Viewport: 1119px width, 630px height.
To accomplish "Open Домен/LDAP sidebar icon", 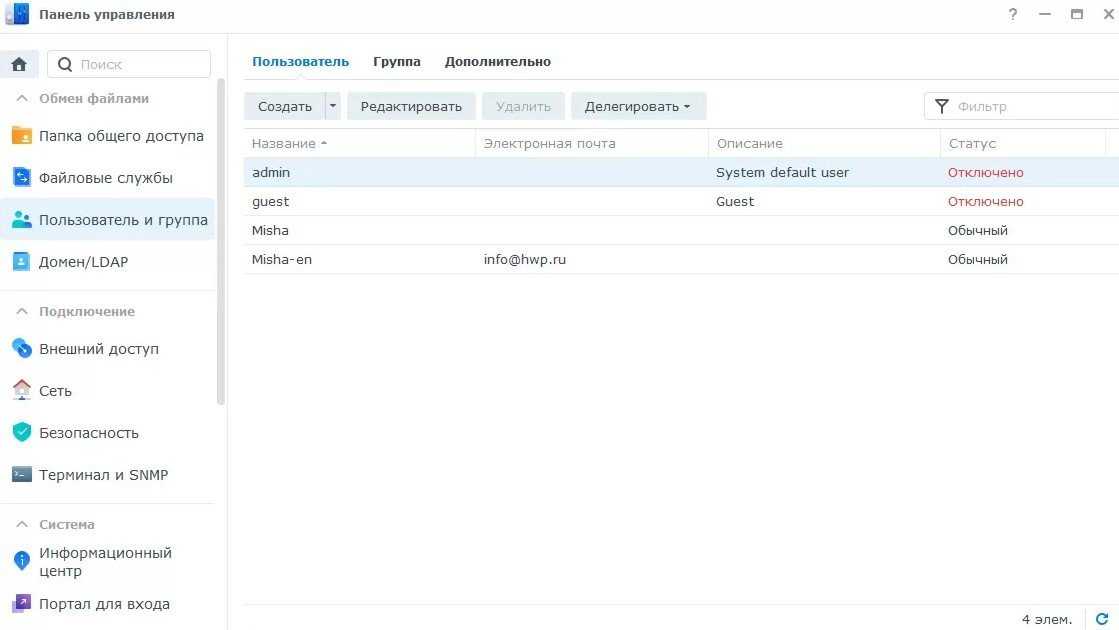I will (22, 262).
